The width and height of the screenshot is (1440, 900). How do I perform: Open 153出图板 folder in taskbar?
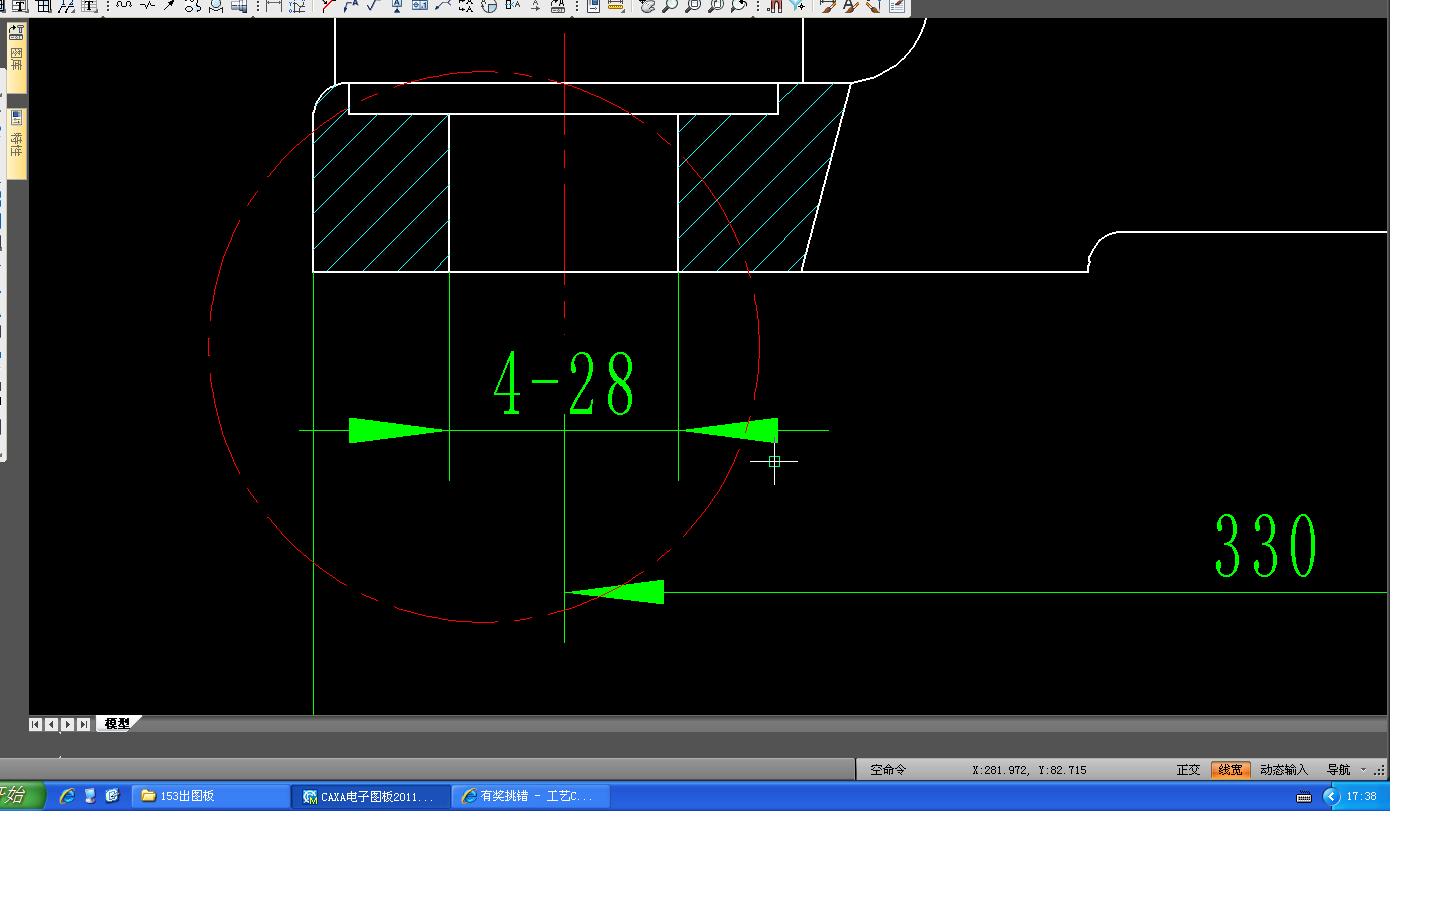point(210,797)
